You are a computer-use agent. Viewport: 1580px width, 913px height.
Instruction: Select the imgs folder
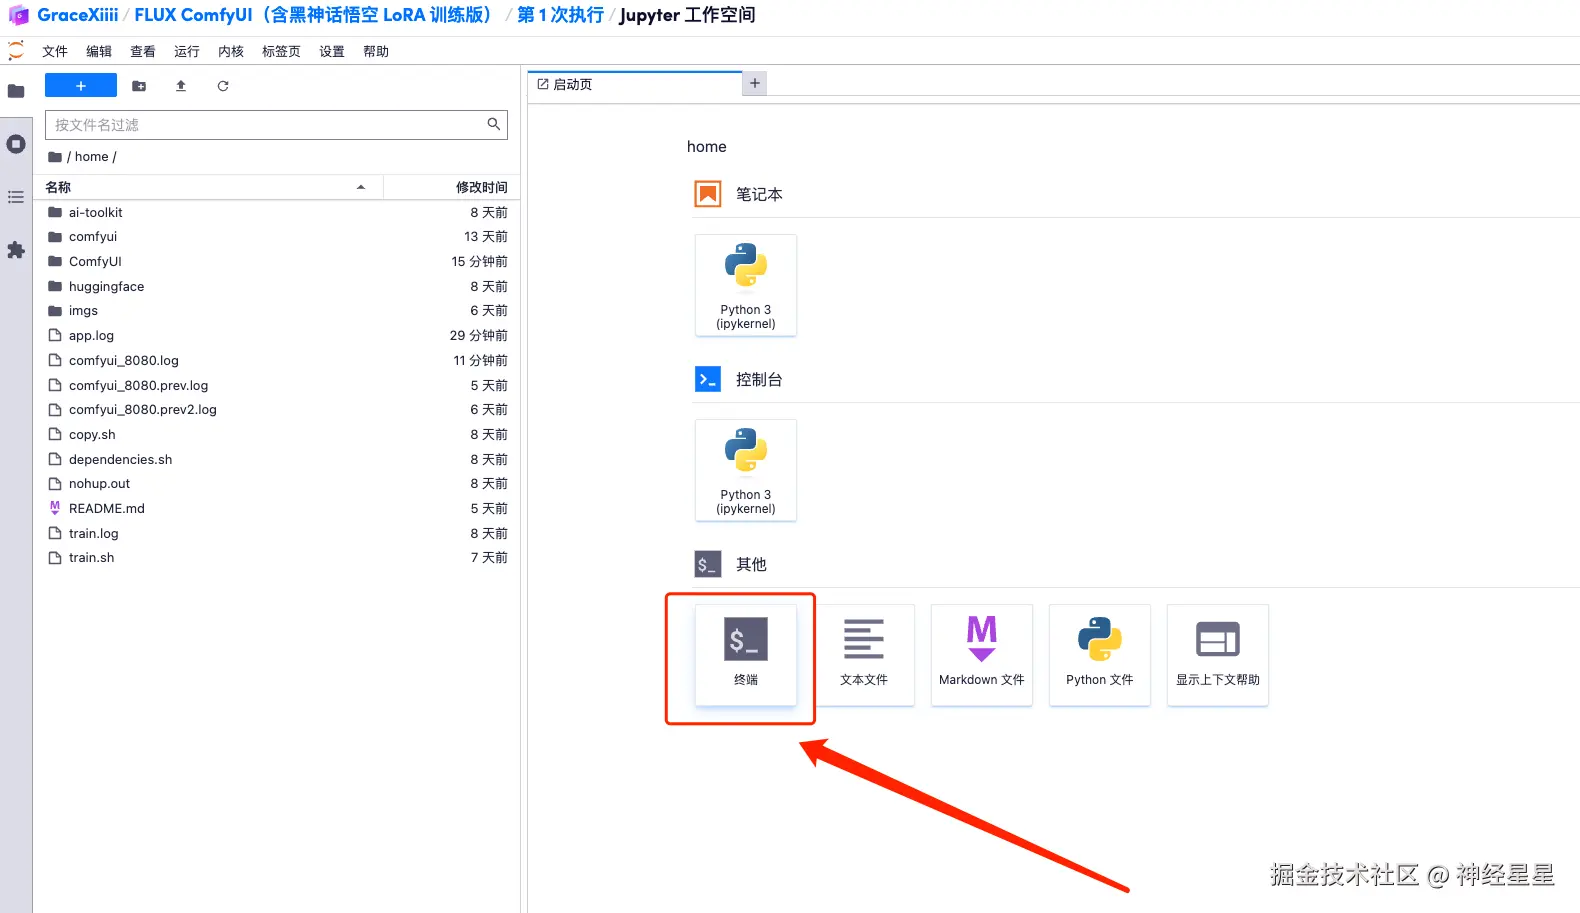click(277, 311)
